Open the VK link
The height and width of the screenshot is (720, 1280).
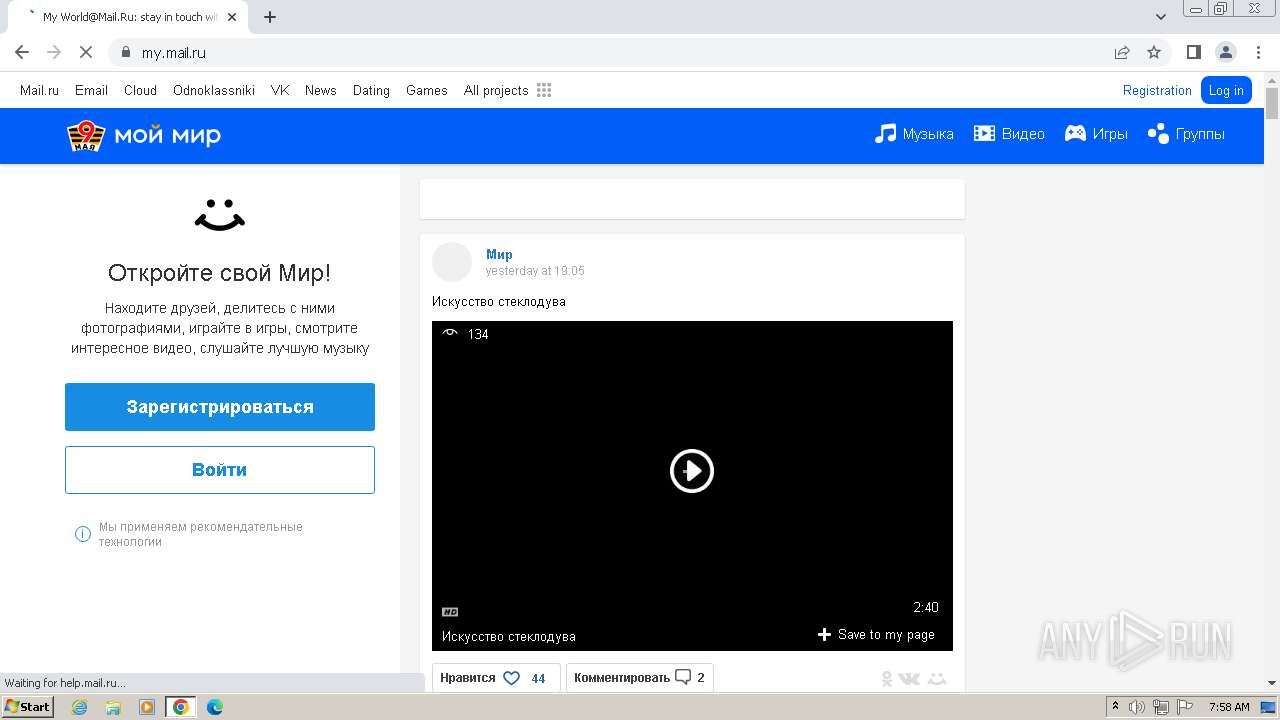coord(280,90)
